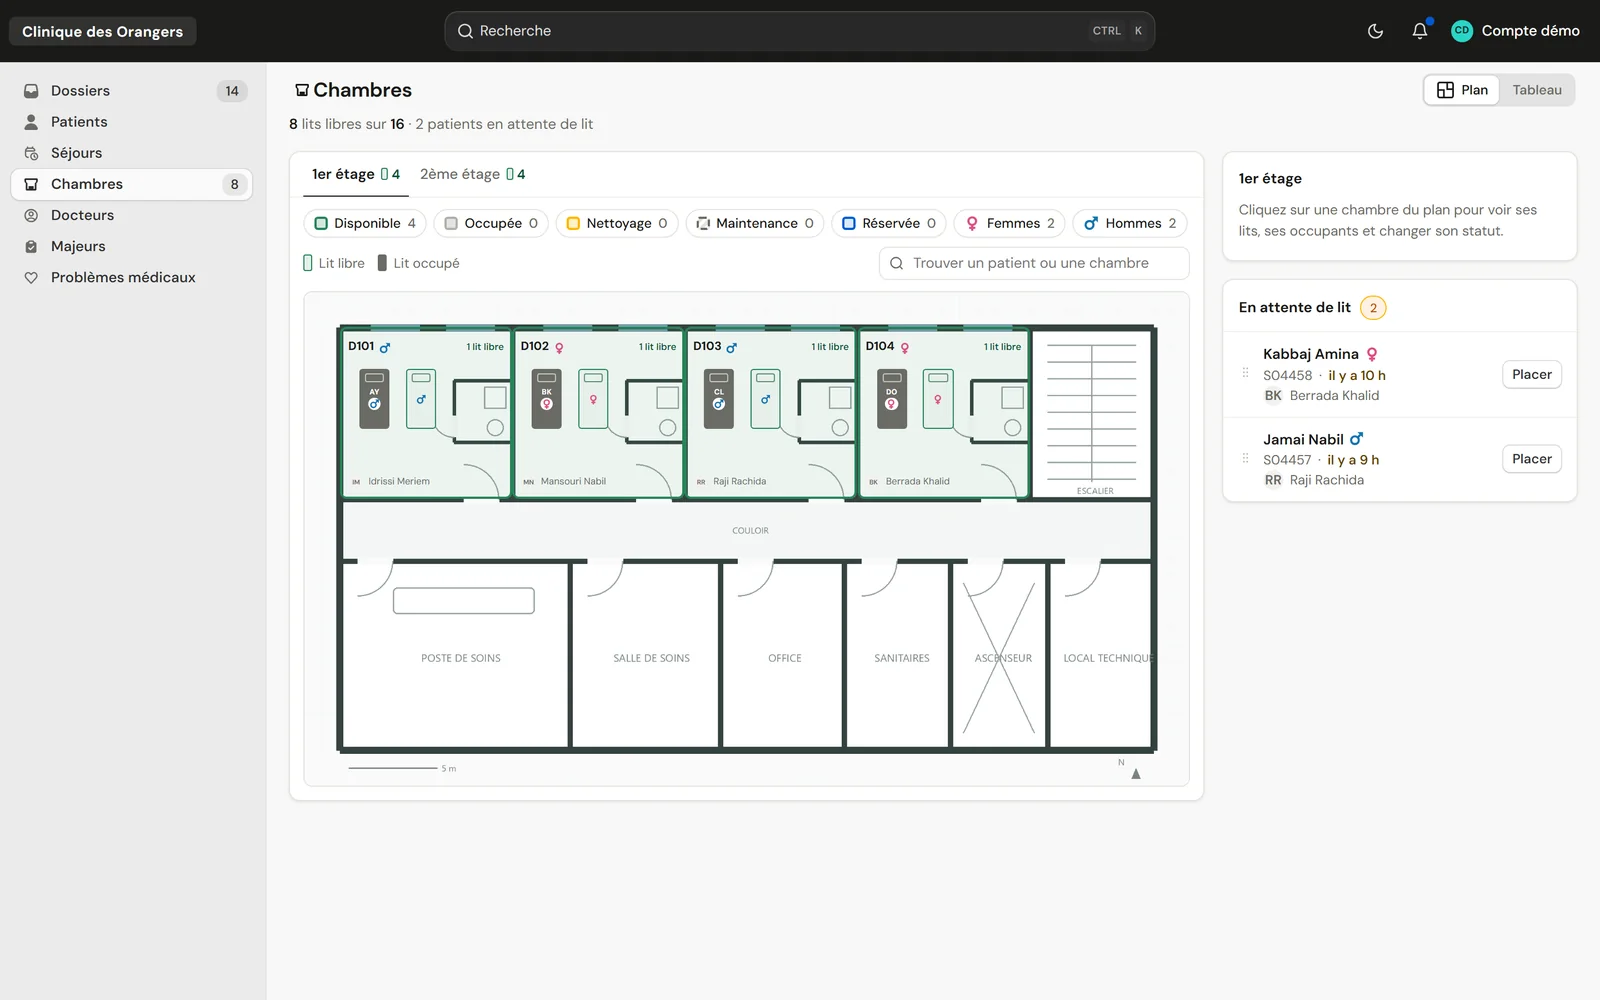This screenshot has width=1600, height=1000.
Task: Open notifications bell
Action: pos(1419,31)
